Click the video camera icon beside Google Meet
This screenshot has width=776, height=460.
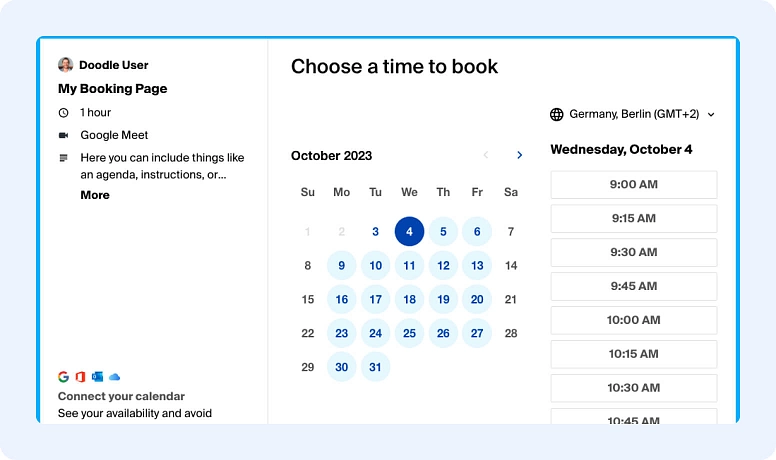(x=64, y=135)
